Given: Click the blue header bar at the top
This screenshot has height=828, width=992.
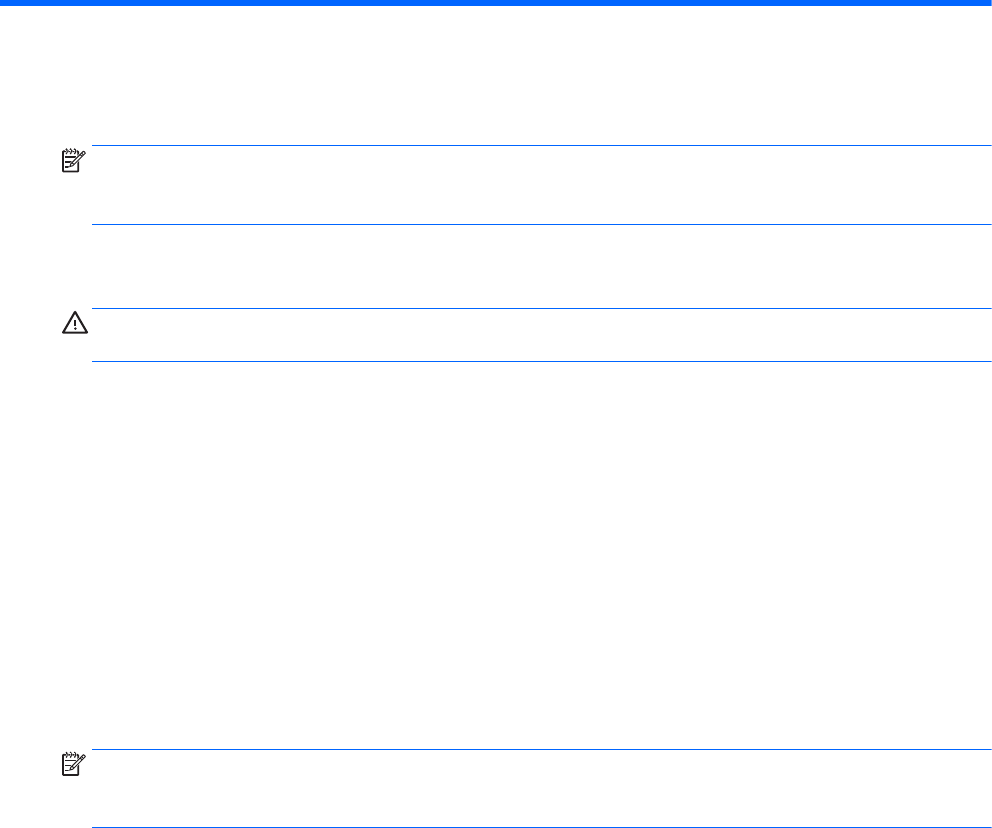Looking at the screenshot, I should (496, 3).
